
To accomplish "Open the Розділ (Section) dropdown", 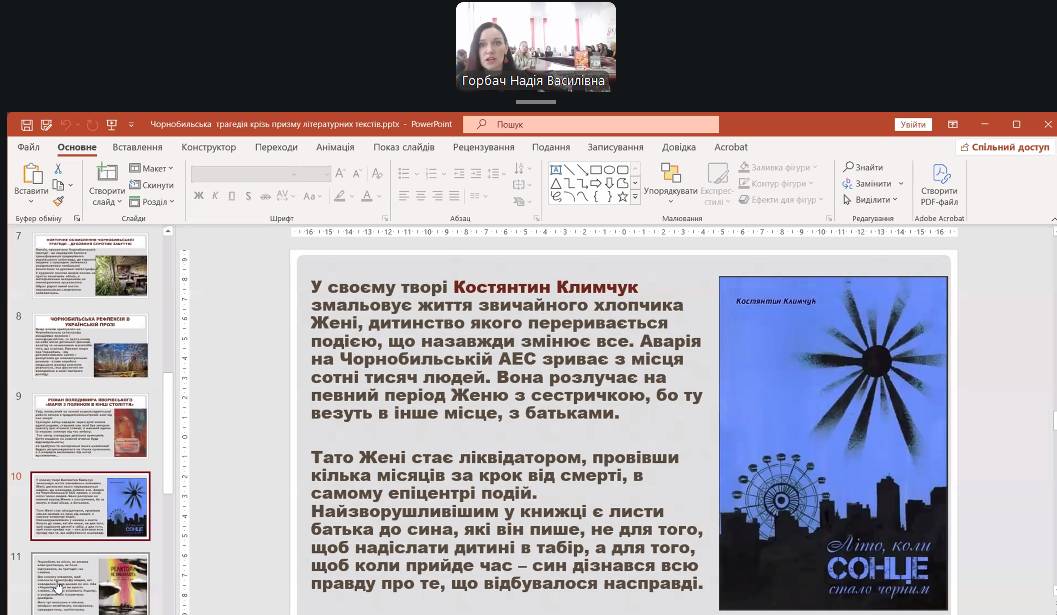I will click(151, 201).
